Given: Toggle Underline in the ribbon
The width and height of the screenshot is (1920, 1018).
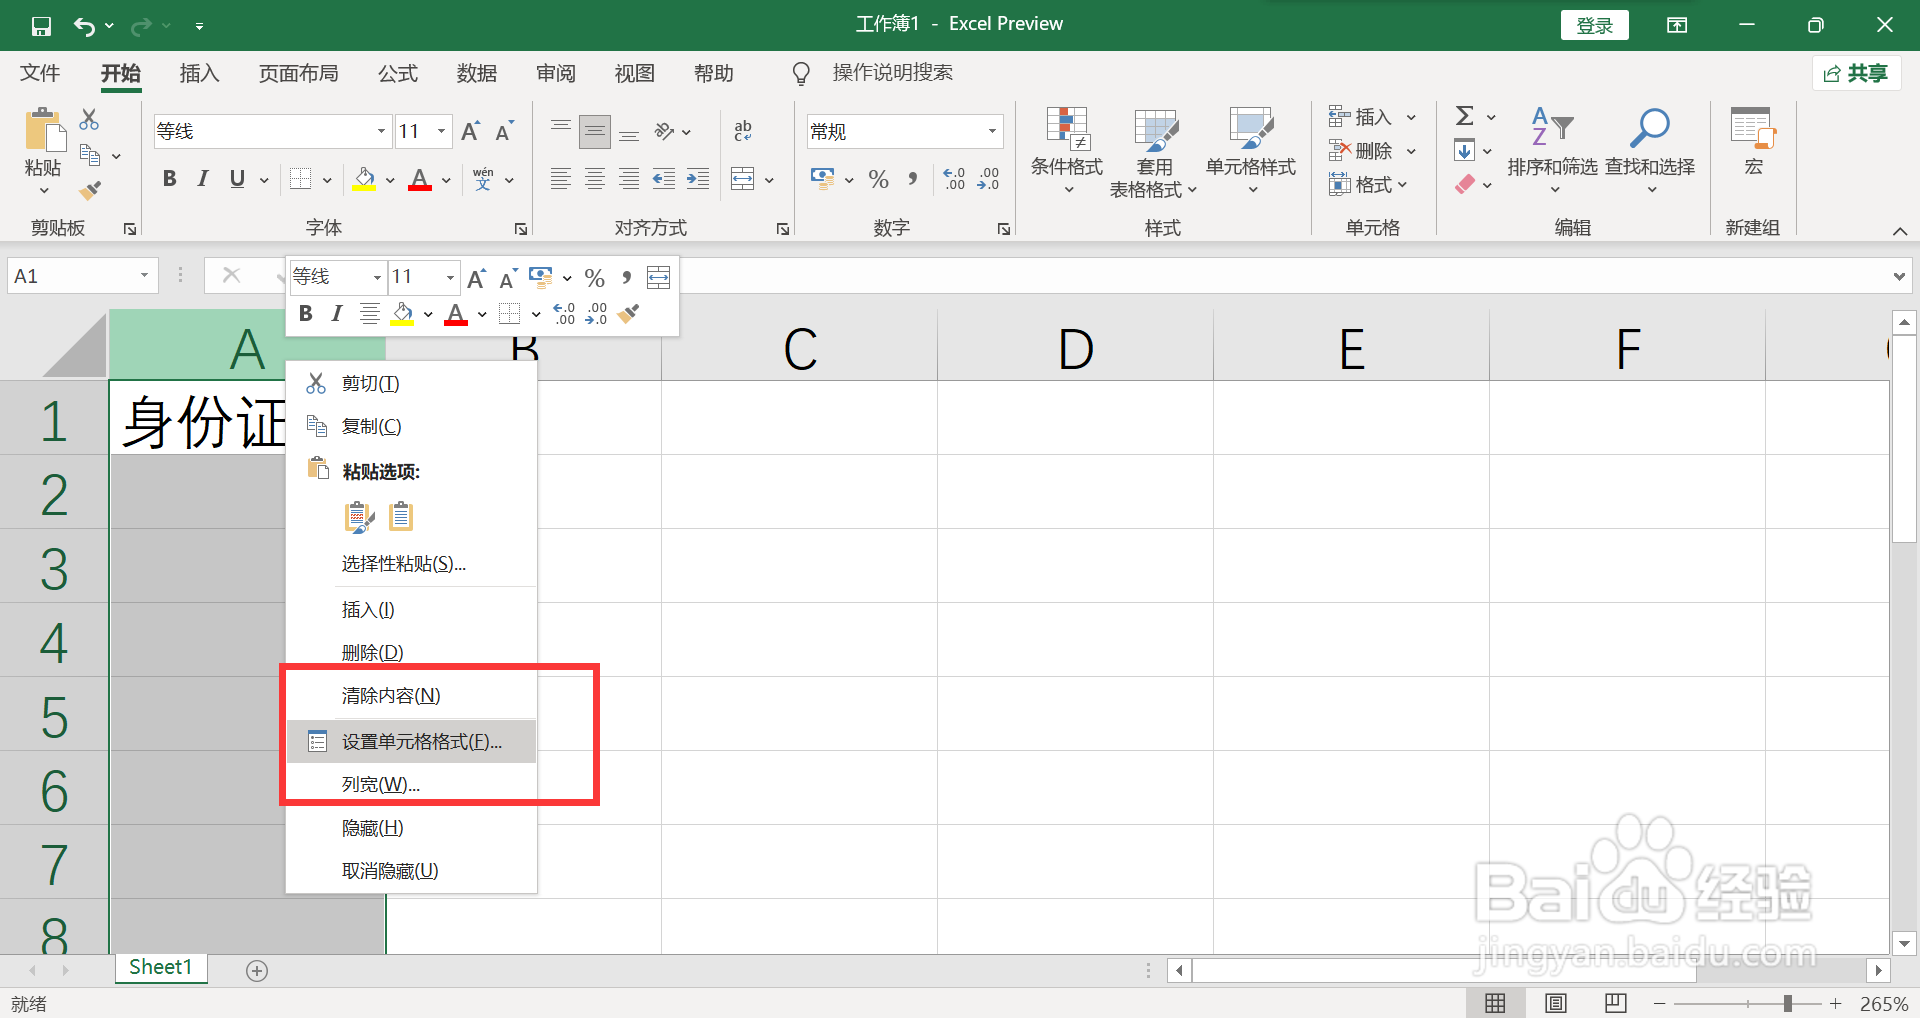Looking at the screenshot, I should [237, 179].
